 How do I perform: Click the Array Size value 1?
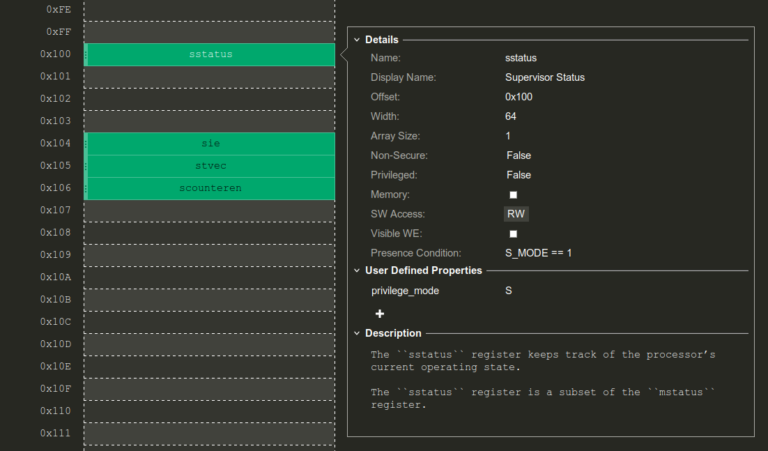click(508, 136)
